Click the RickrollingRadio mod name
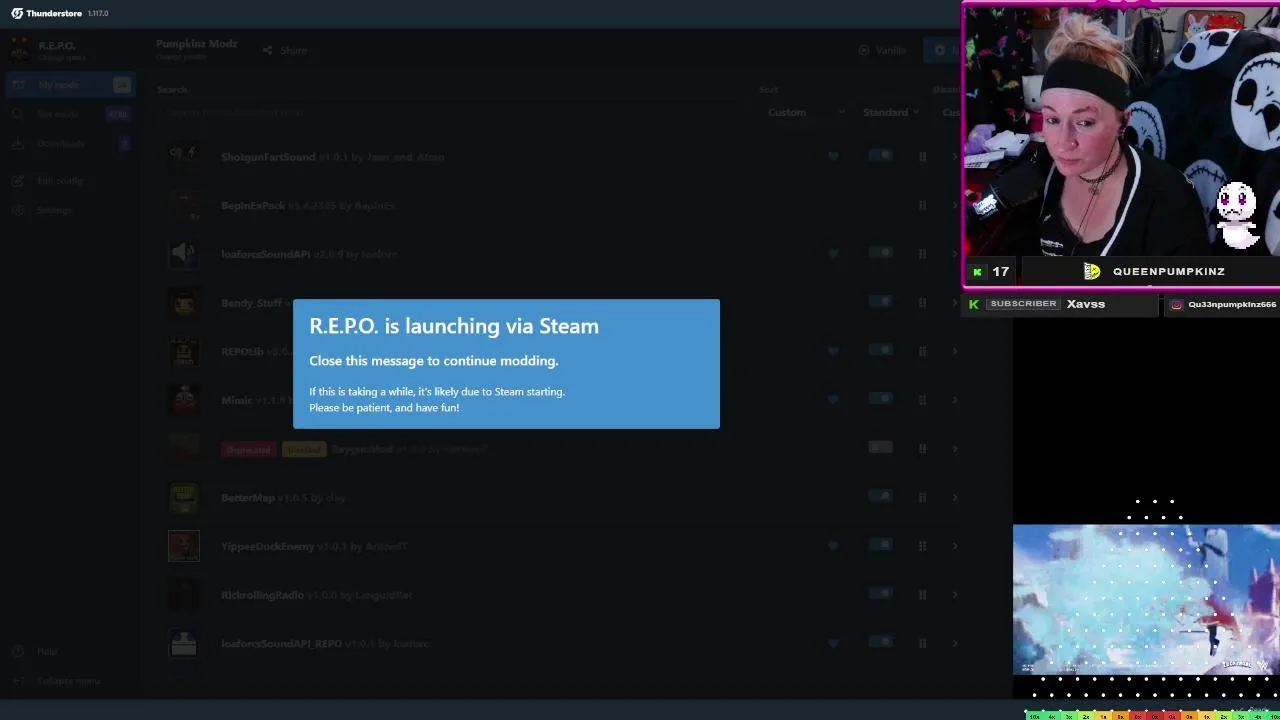This screenshot has width=1280, height=720. (x=262, y=595)
